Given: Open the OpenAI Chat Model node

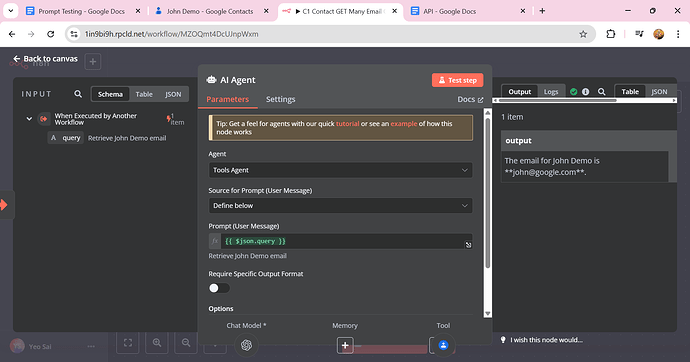Looking at the screenshot, I should pos(246,345).
